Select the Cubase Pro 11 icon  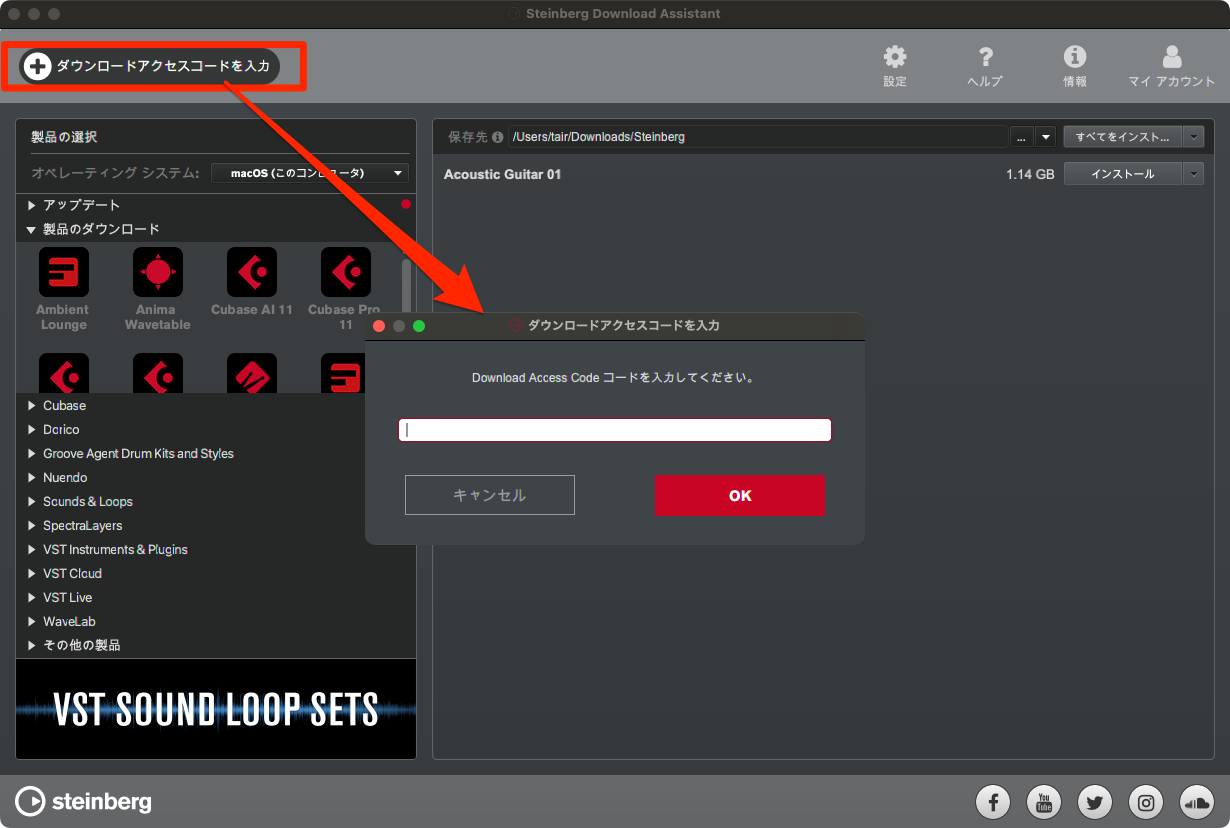(346, 273)
